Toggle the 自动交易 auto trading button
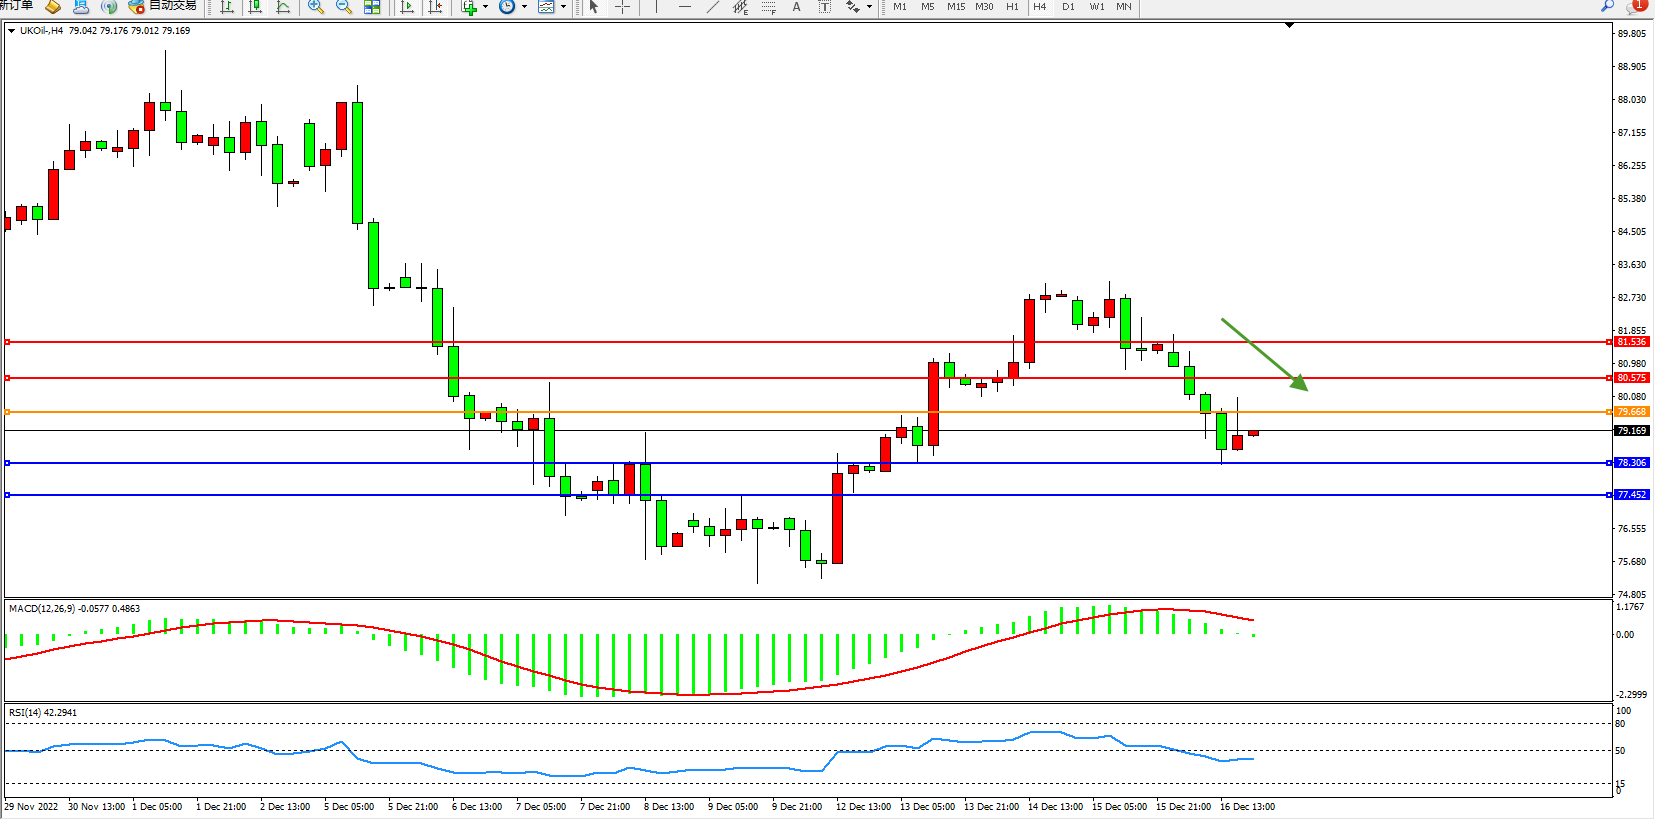 click(x=163, y=6)
